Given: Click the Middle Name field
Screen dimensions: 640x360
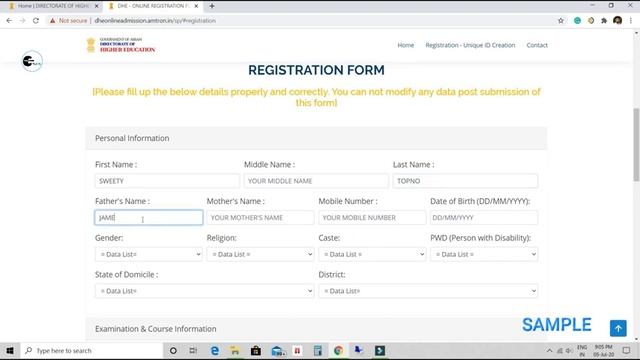Looking at the screenshot, I should (x=316, y=181).
